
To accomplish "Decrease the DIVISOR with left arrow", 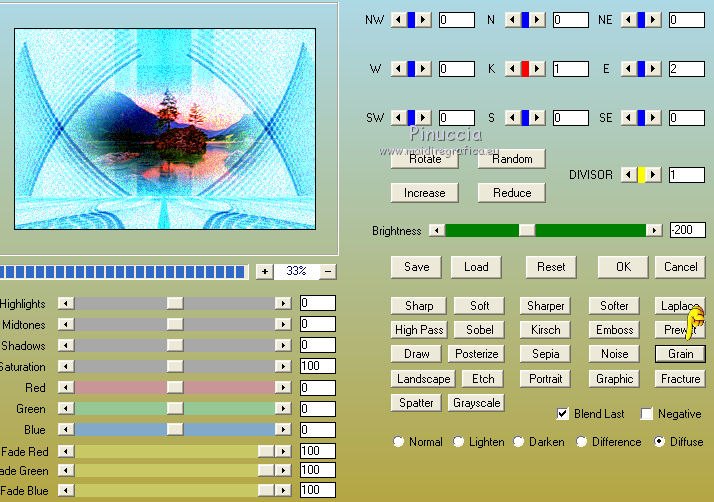I will pos(629,174).
